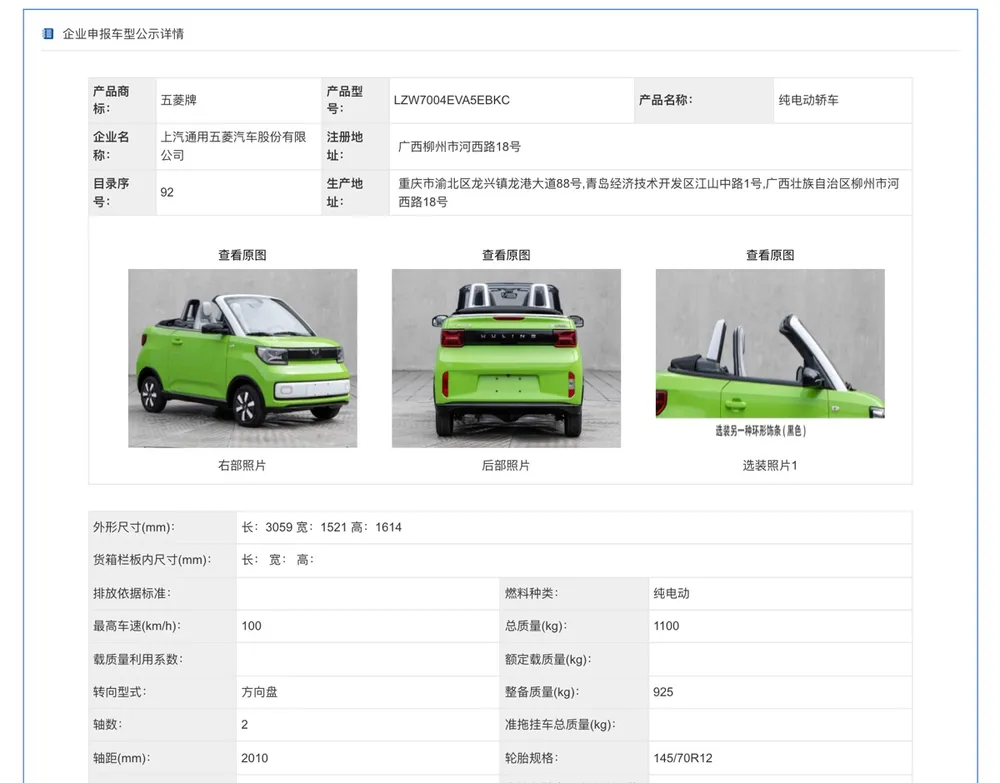Click the 外形尺寸(mm) label
The width and height of the screenshot is (1000, 783).
(x=134, y=527)
